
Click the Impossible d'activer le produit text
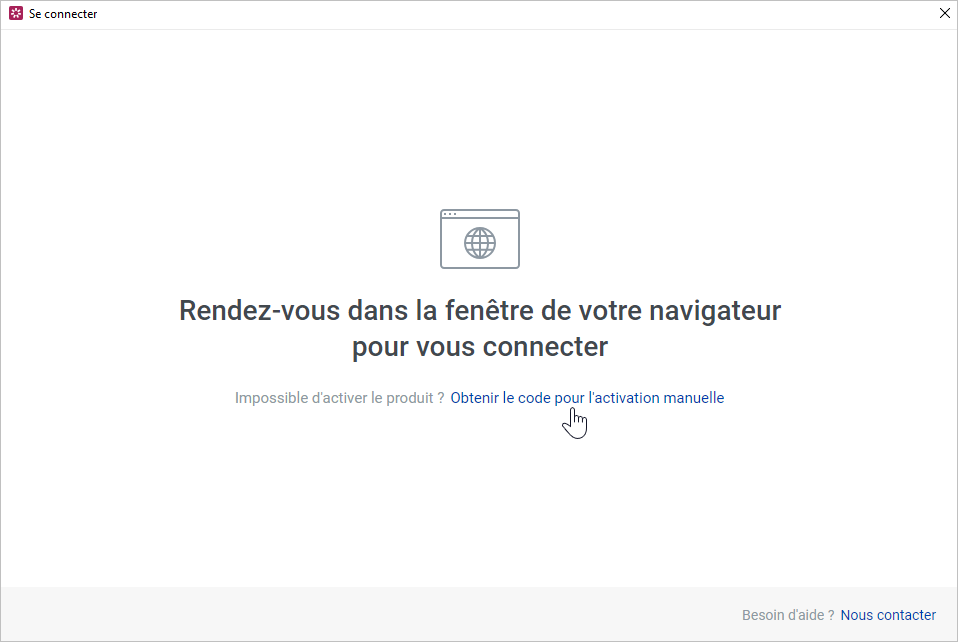339,398
